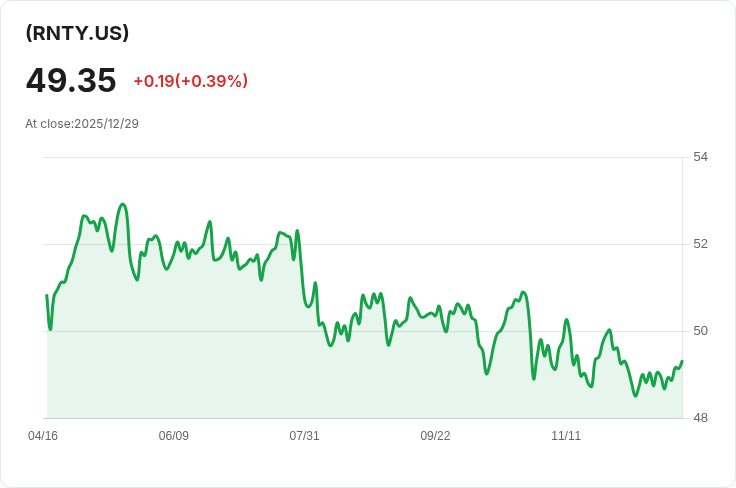736x488 pixels.
Task: Click the 48 price axis label
Action: (x=700, y=418)
